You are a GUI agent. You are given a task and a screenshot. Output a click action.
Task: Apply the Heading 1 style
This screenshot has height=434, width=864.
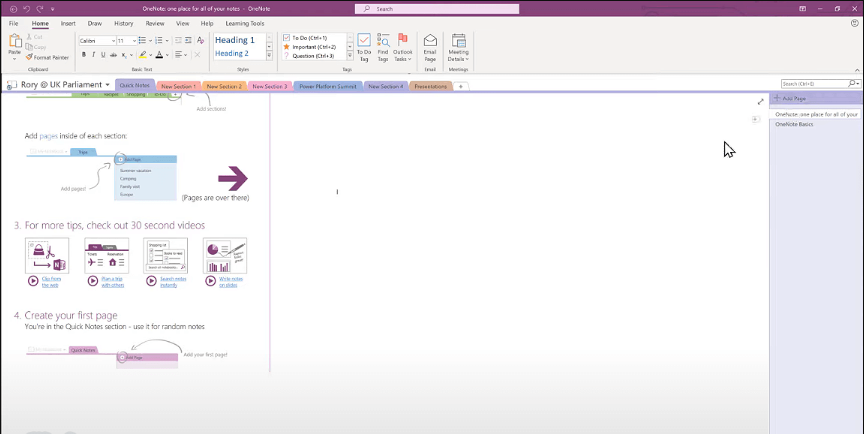[x=235, y=40]
